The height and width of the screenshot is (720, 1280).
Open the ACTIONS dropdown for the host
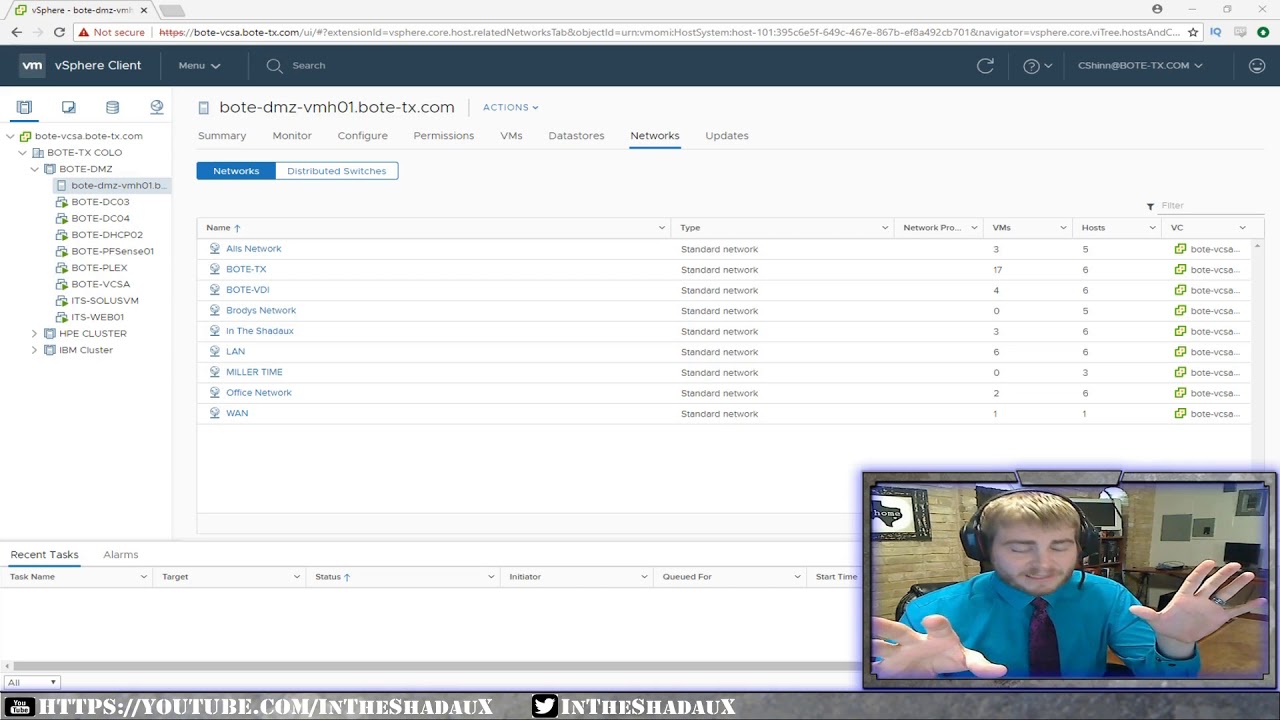(x=510, y=107)
